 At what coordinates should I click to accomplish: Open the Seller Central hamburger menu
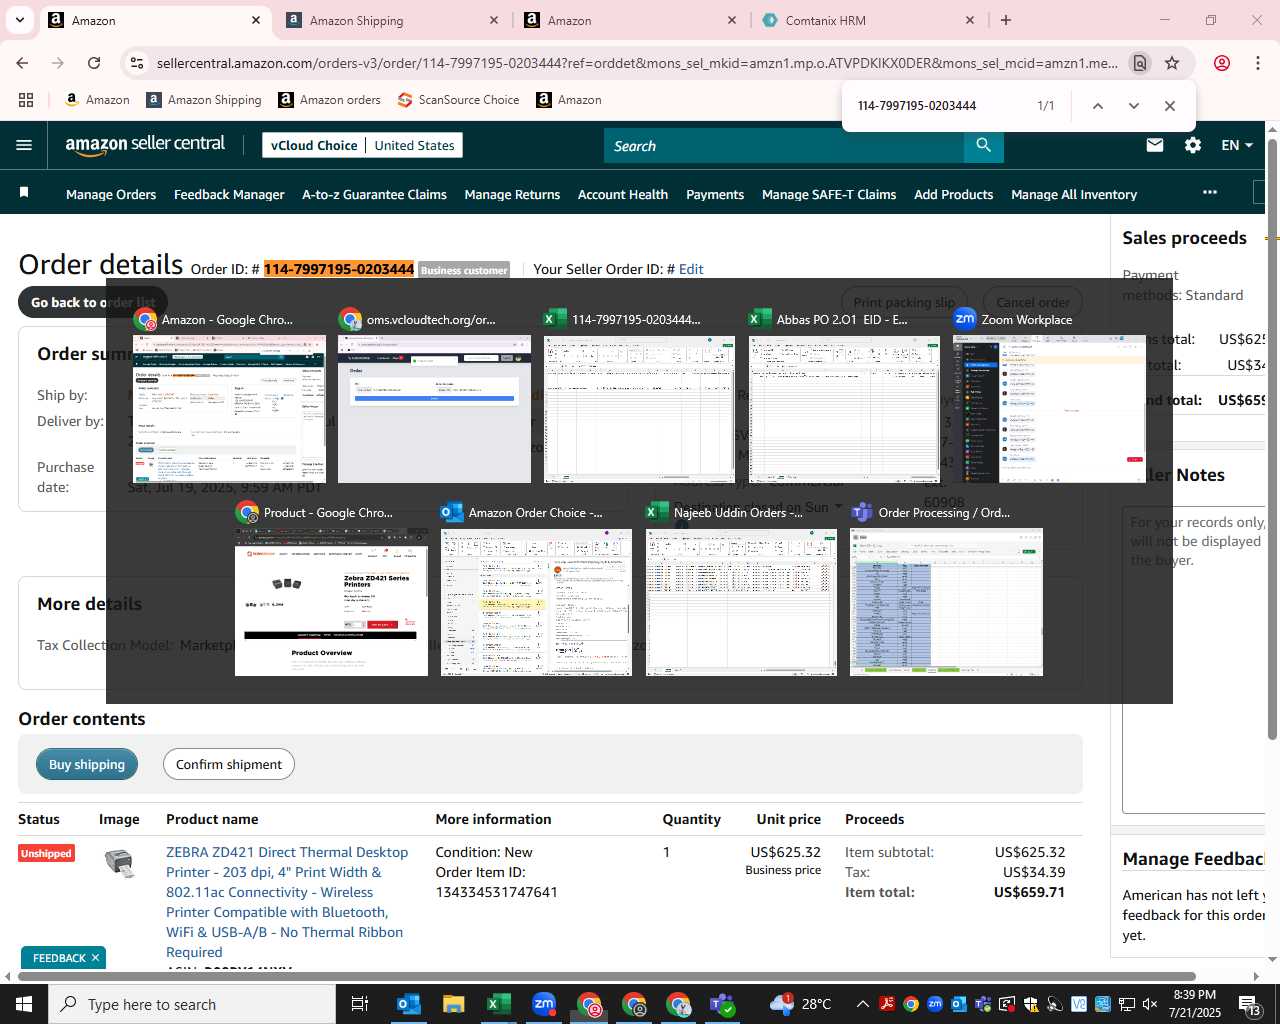[24, 146]
